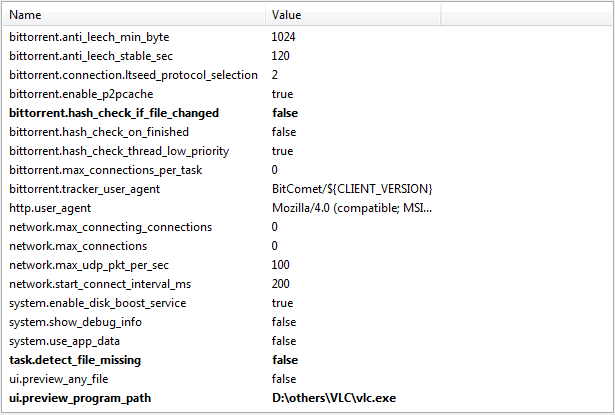The width and height of the screenshot is (615, 415).
Task: Select bittorrent.hash_check_thread_low_priority entry
Action: click(x=118, y=151)
